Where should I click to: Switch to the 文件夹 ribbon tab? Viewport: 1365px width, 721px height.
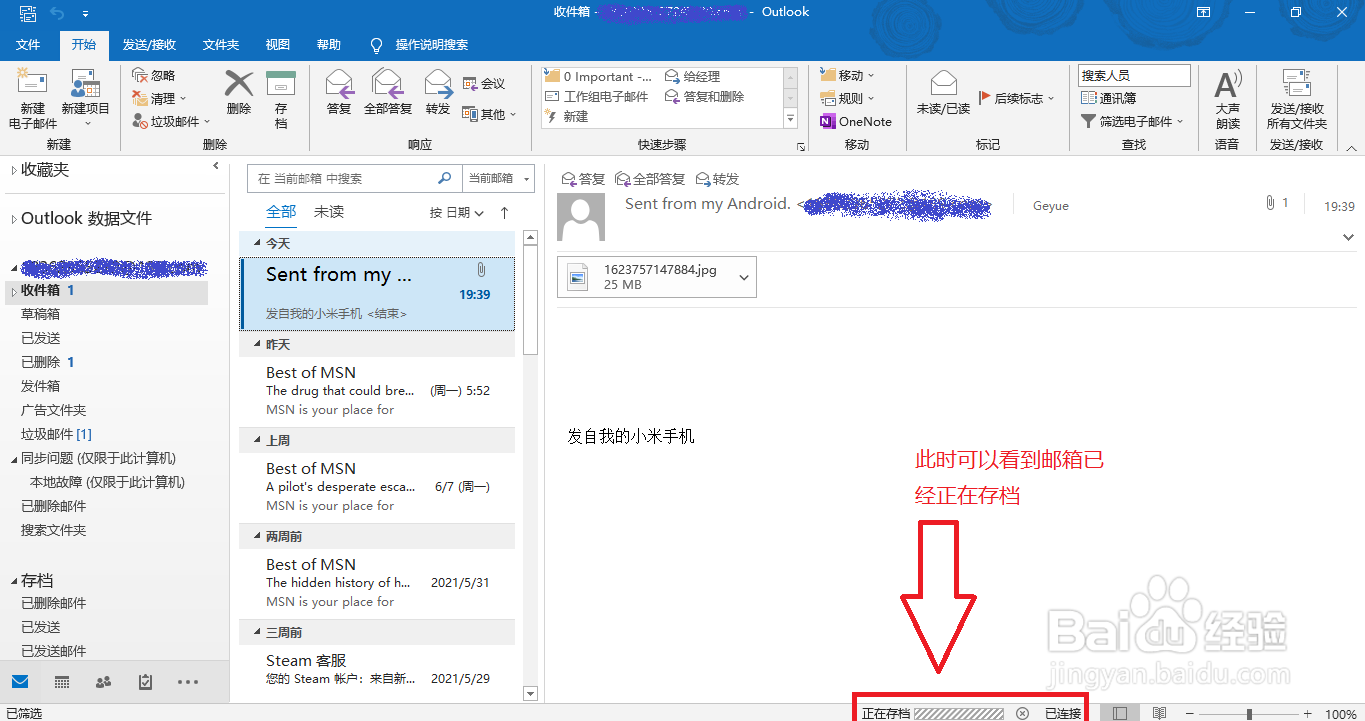click(x=221, y=45)
